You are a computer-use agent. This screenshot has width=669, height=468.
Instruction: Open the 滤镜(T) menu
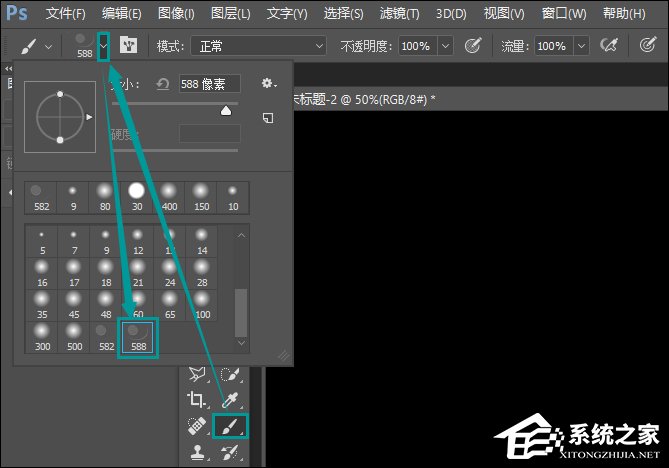coord(399,14)
